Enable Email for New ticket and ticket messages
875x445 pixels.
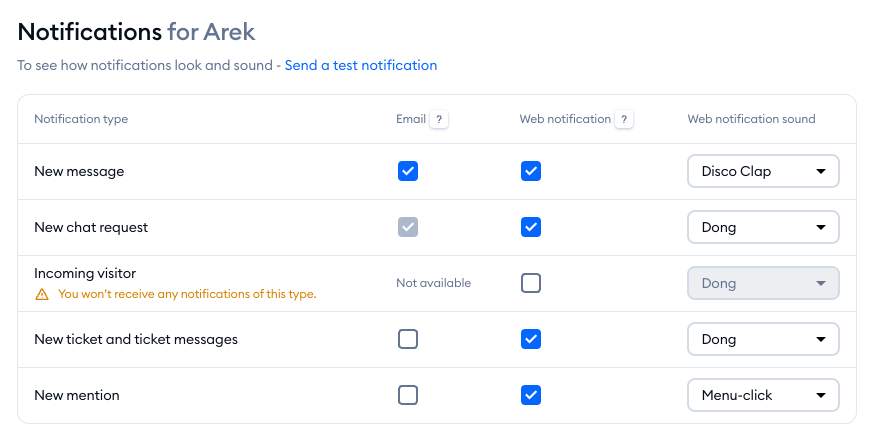point(408,339)
